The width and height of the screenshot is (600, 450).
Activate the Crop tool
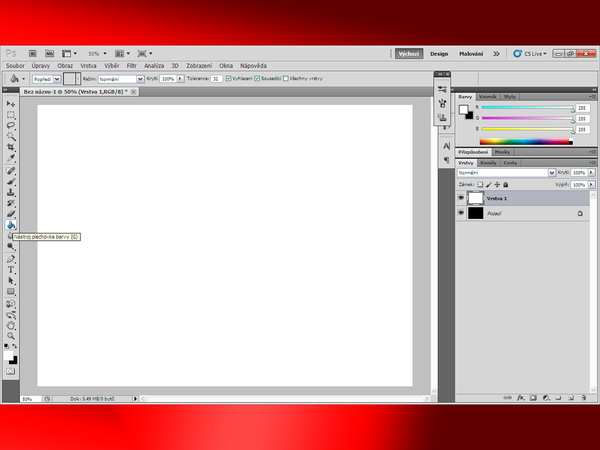pos(11,147)
